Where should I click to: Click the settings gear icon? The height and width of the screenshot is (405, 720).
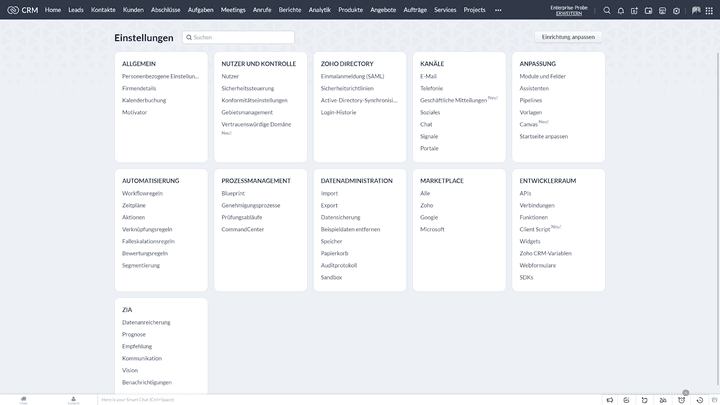click(x=677, y=10)
